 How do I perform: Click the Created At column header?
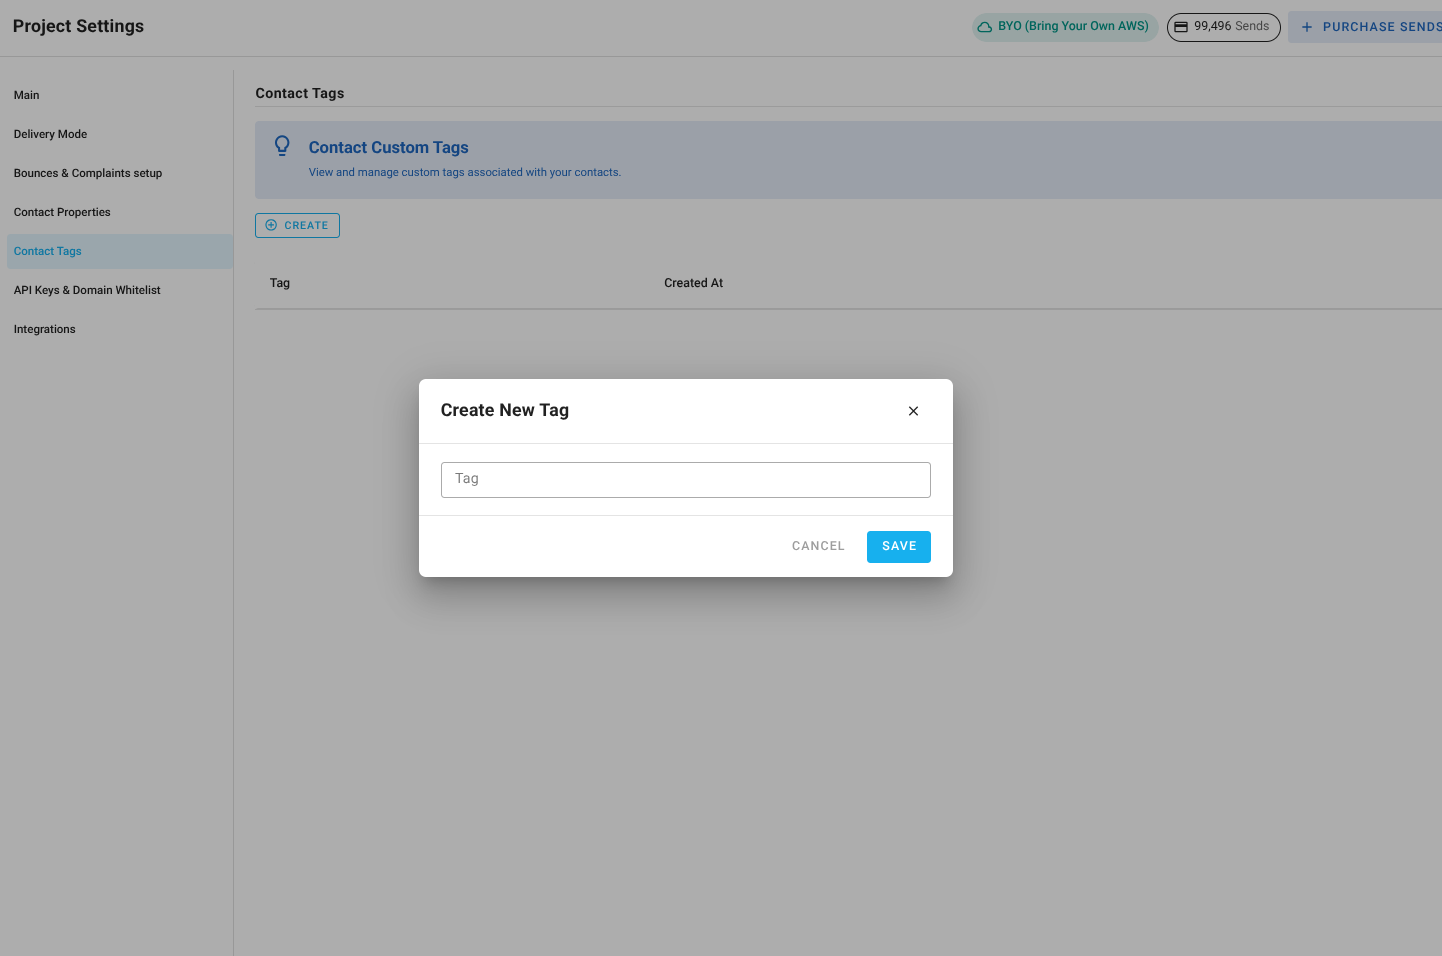tap(693, 283)
